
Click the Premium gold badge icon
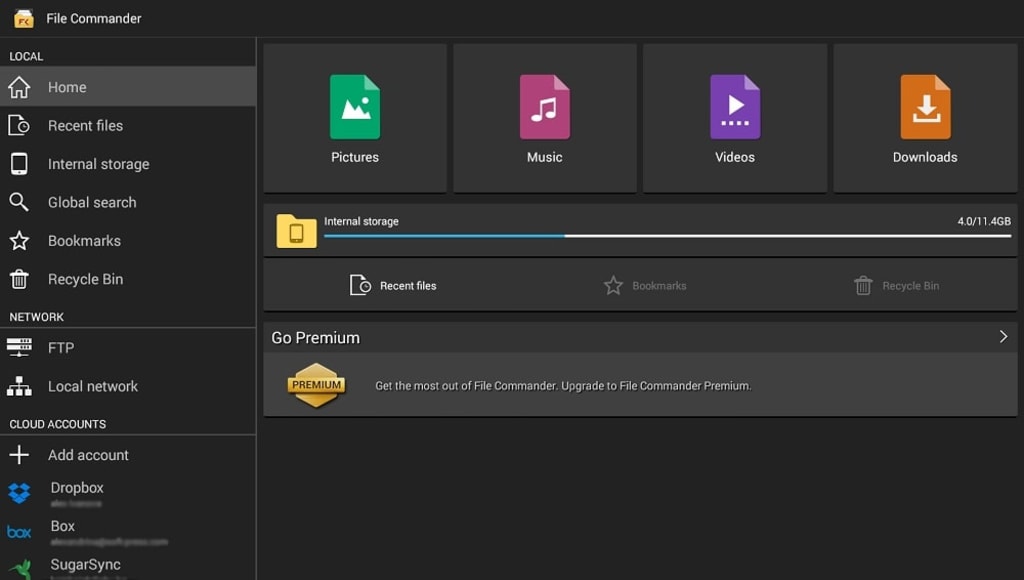[x=316, y=385]
